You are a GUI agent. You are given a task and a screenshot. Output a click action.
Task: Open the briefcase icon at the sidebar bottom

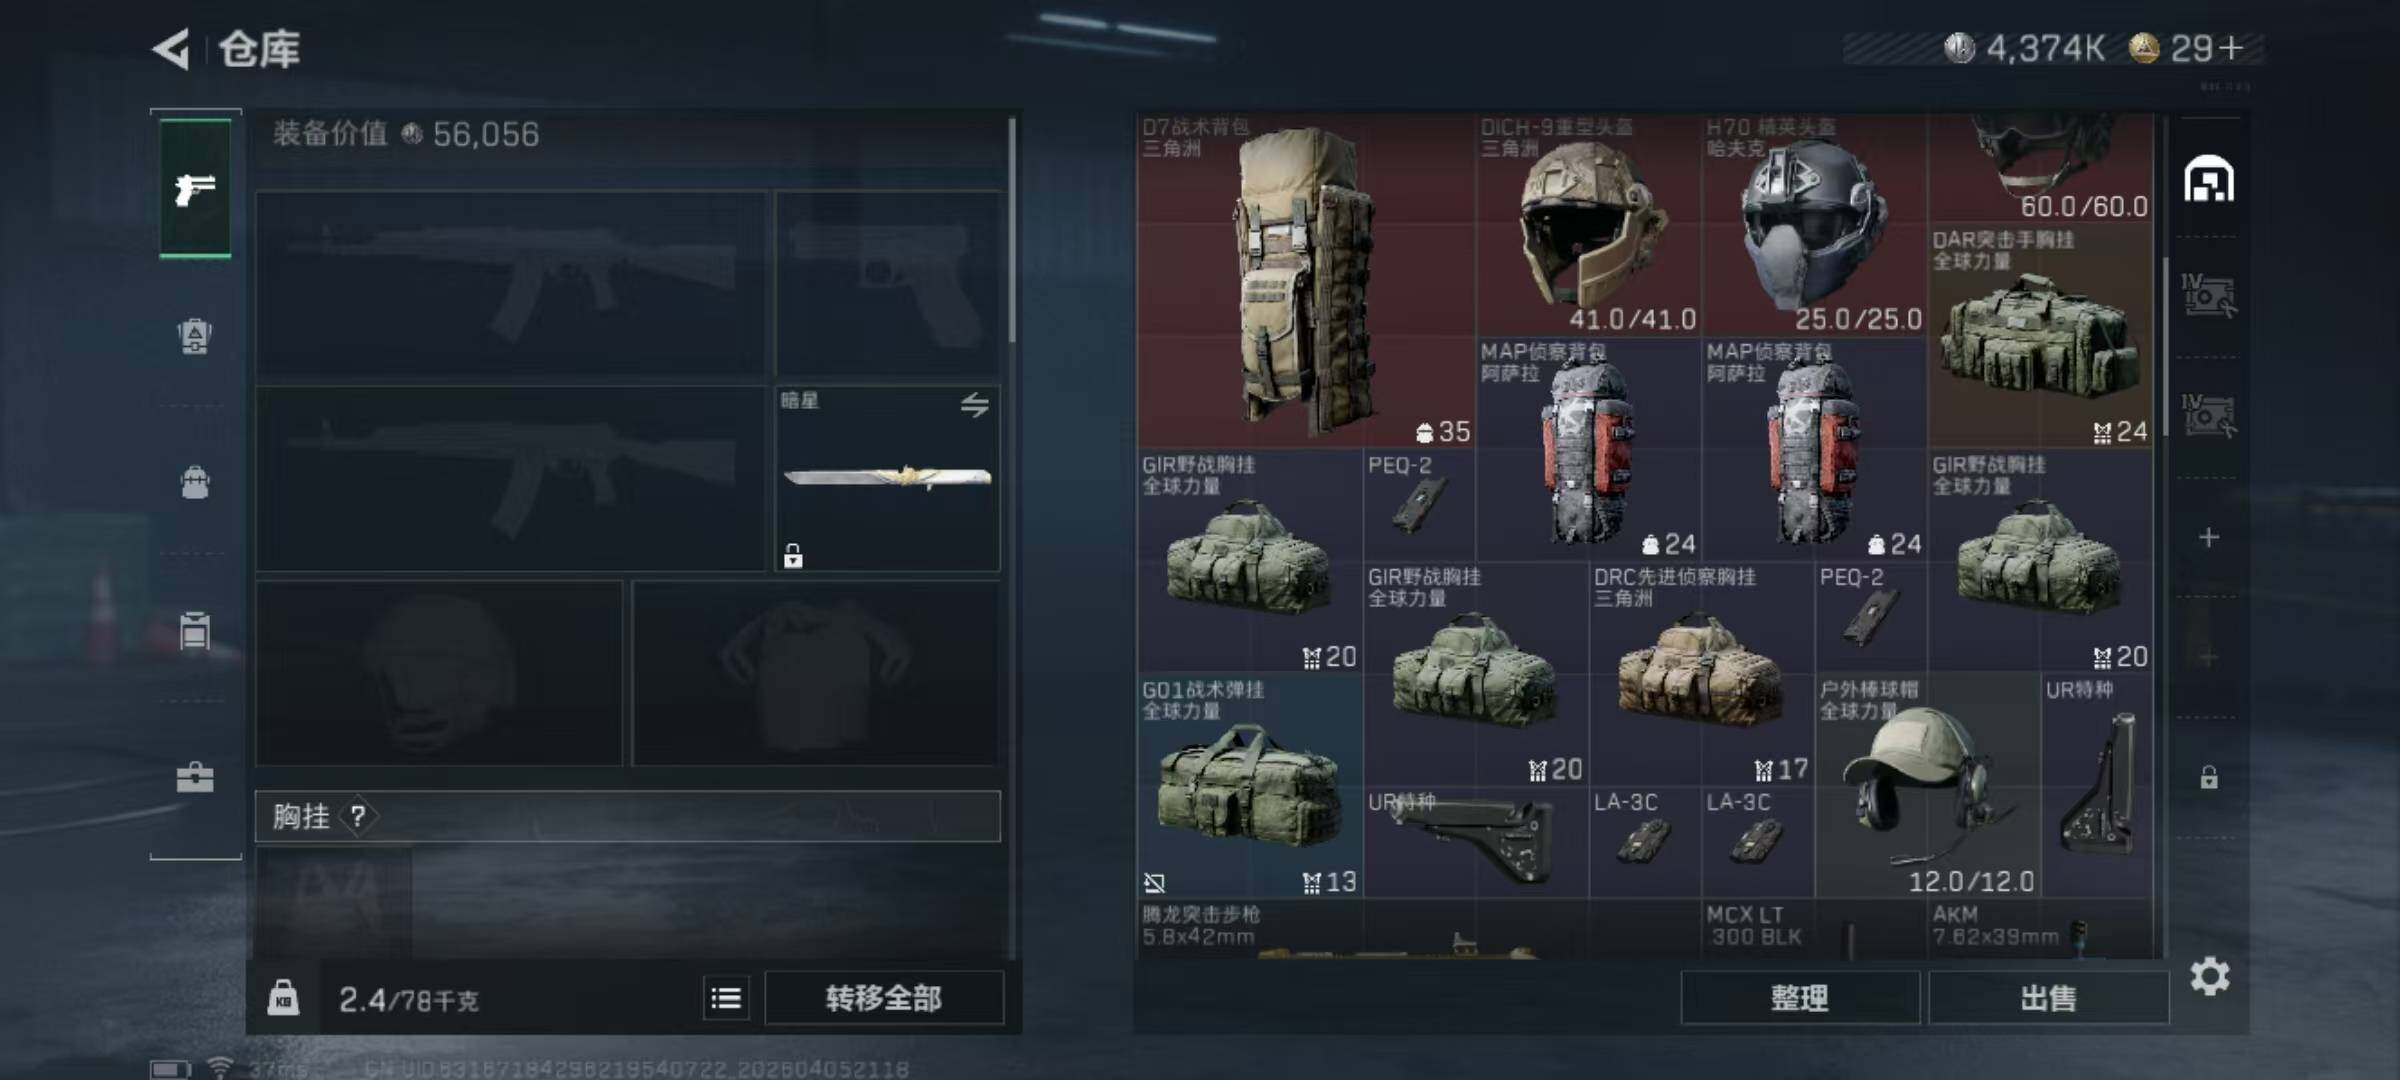(x=195, y=777)
